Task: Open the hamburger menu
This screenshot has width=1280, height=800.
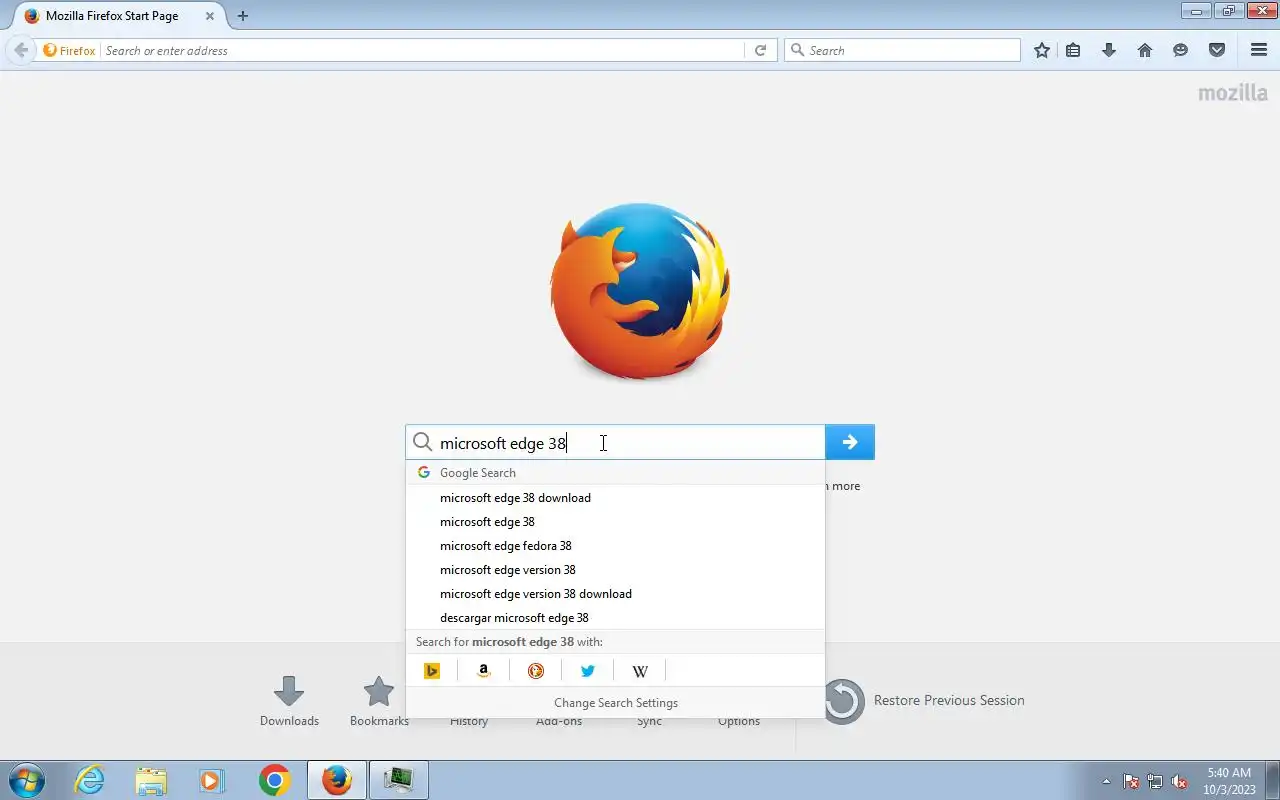Action: [x=1259, y=50]
